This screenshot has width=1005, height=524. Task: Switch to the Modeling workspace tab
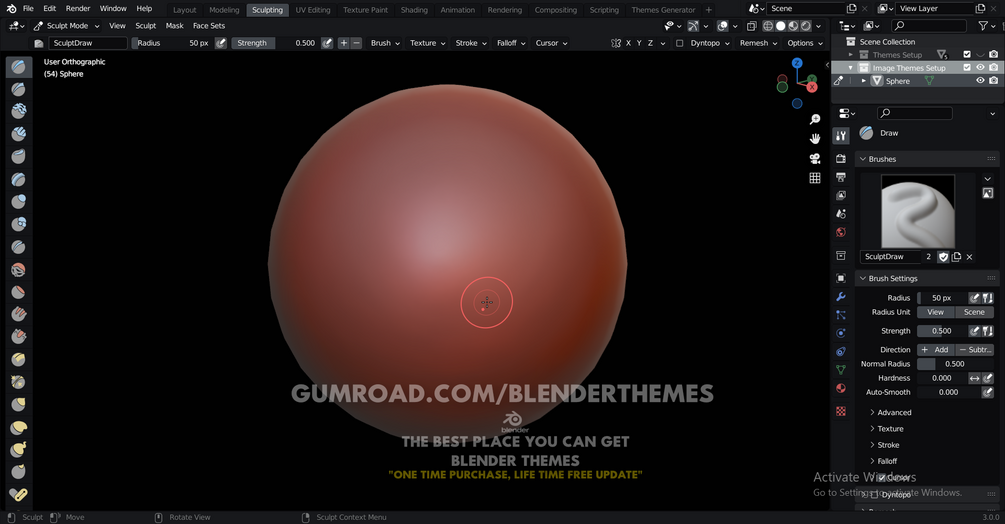click(x=224, y=10)
